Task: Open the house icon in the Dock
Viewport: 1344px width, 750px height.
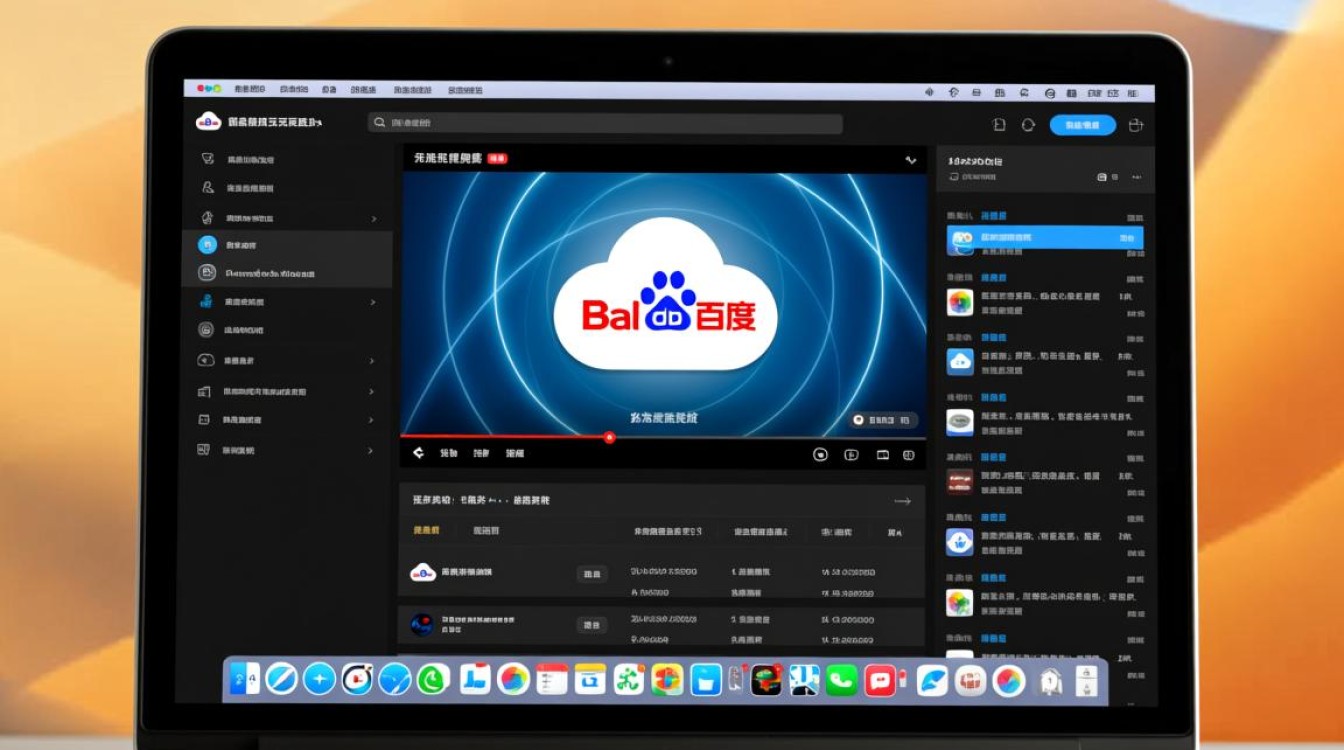Action: (x=1050, y=681)
